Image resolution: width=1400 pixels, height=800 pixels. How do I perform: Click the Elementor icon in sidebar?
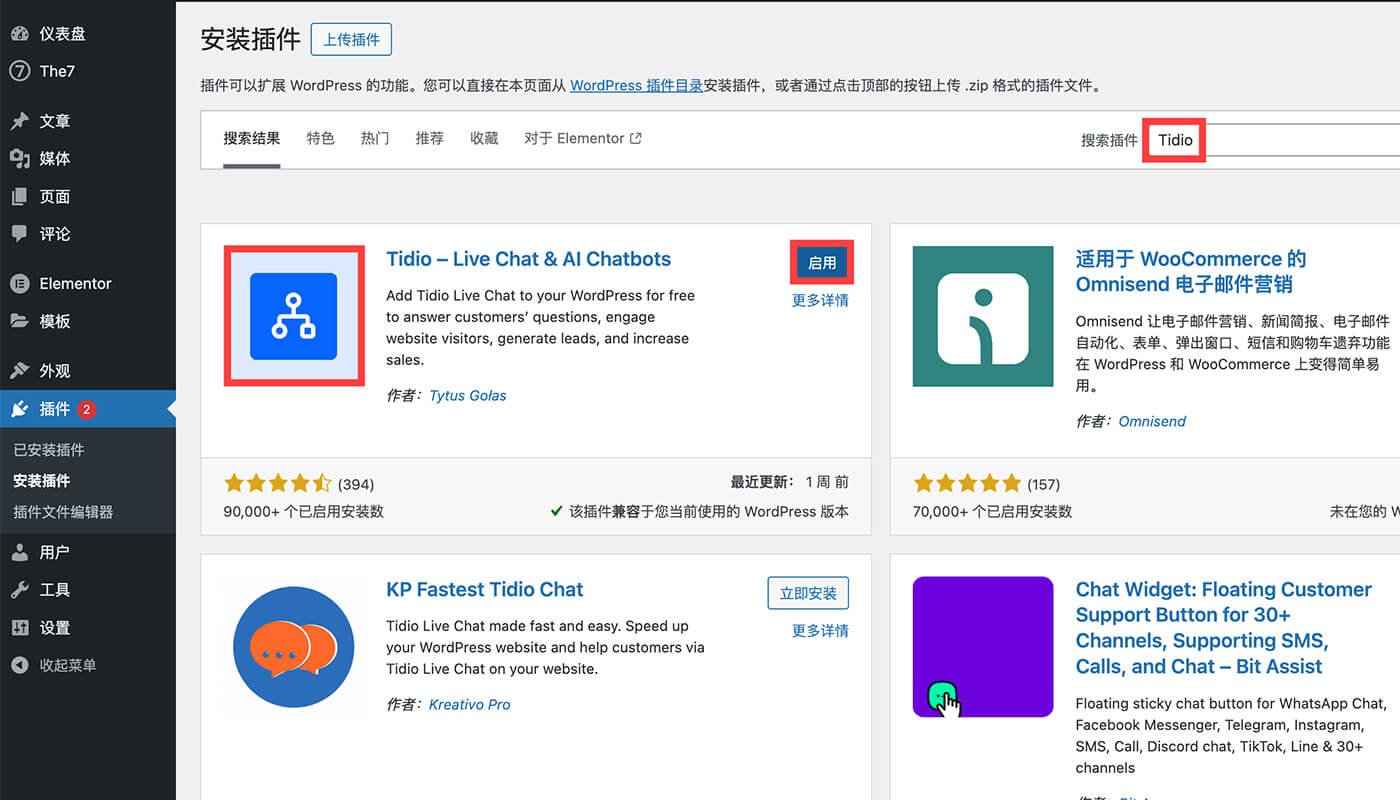pyautogui.click(x=20, y=284)
